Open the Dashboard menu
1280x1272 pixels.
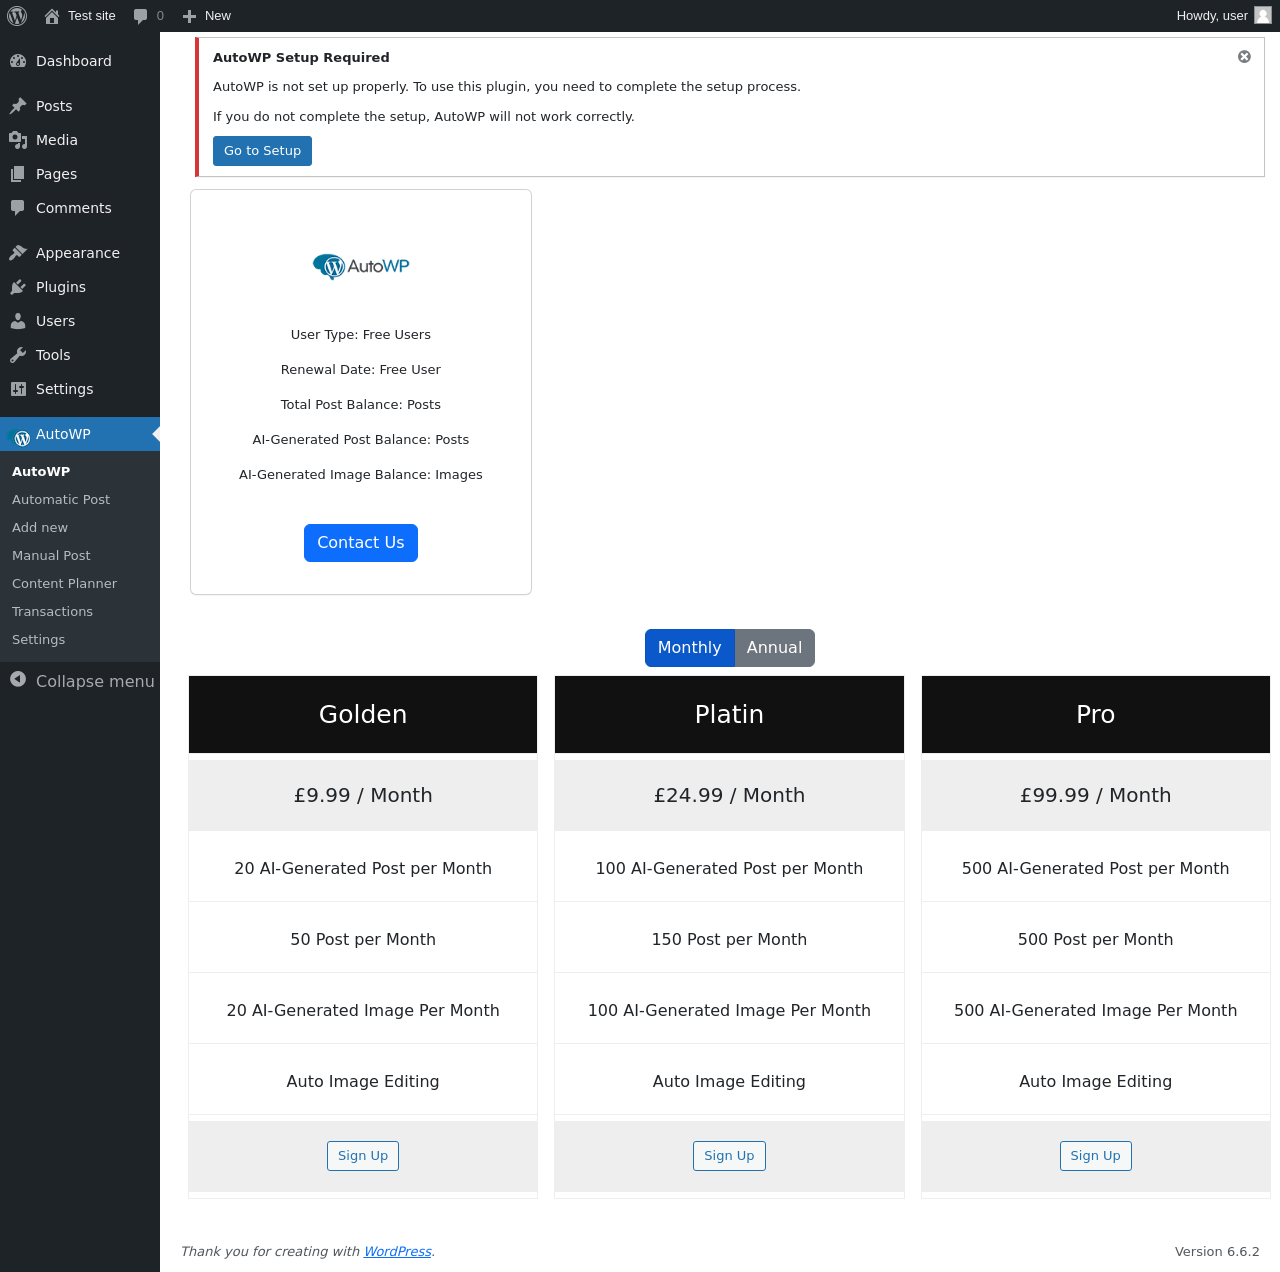[80, 61]
